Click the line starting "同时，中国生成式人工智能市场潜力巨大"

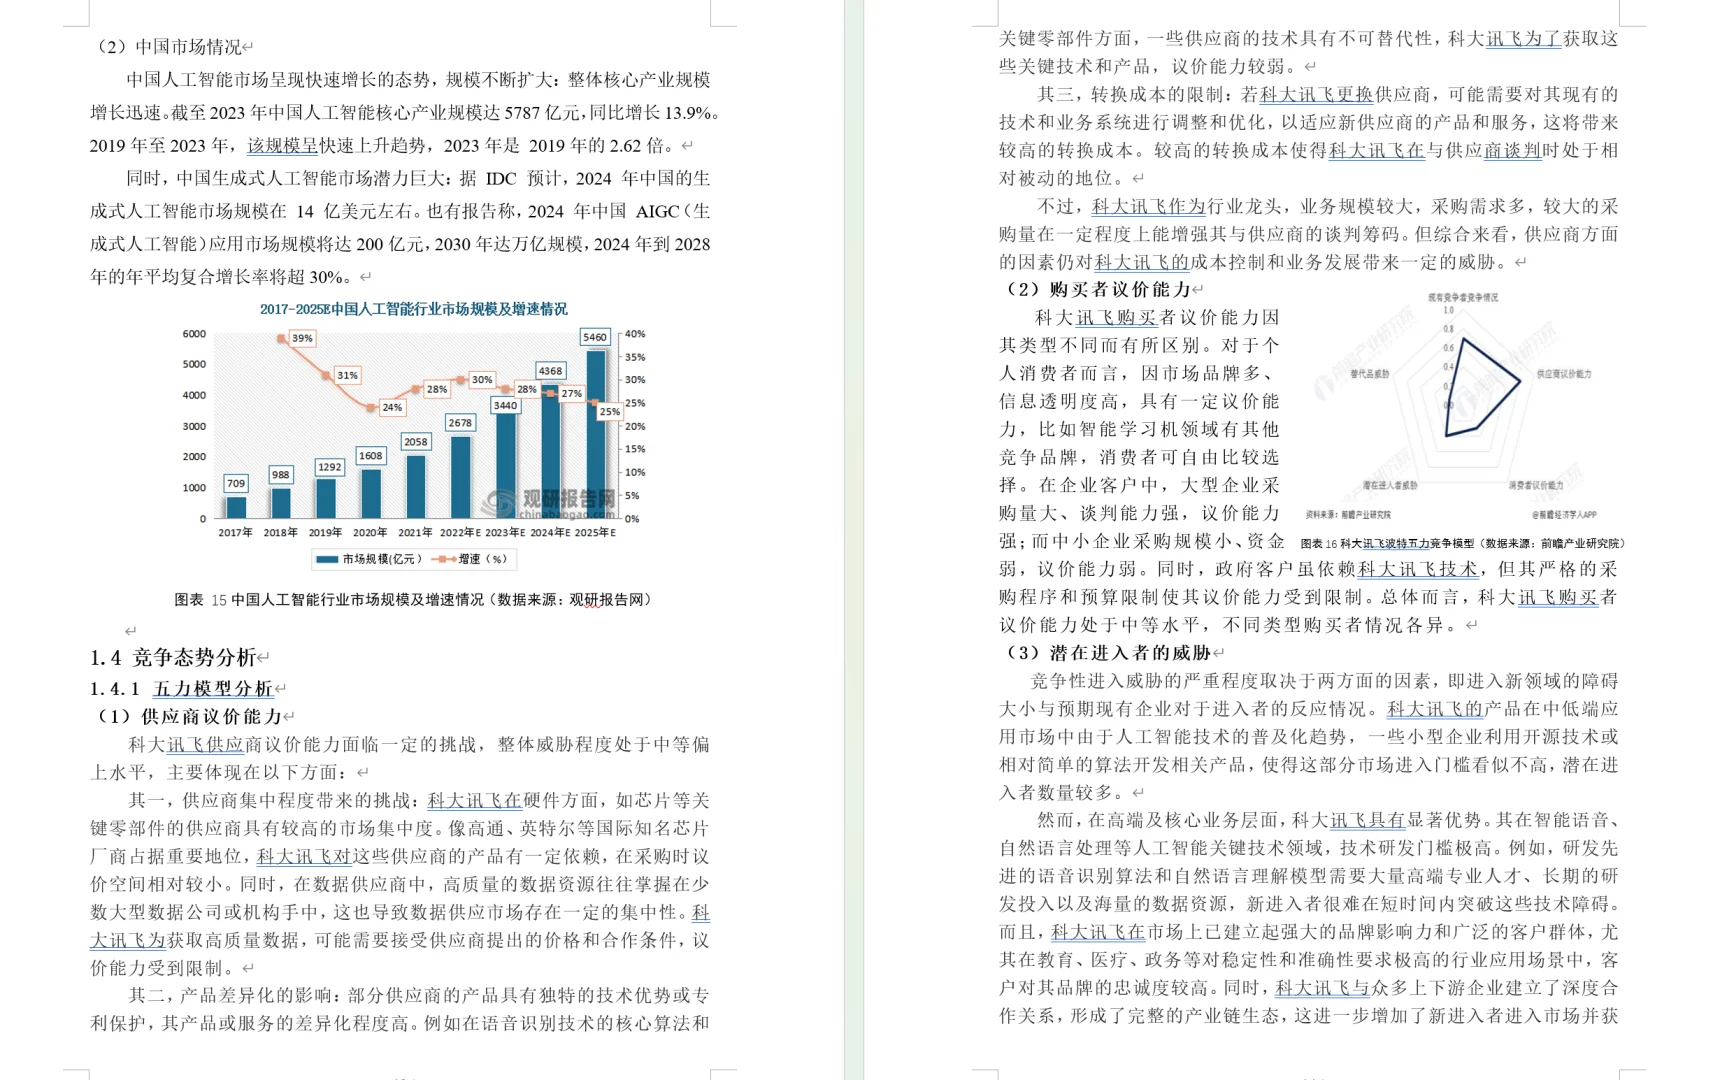pos(419,179)
